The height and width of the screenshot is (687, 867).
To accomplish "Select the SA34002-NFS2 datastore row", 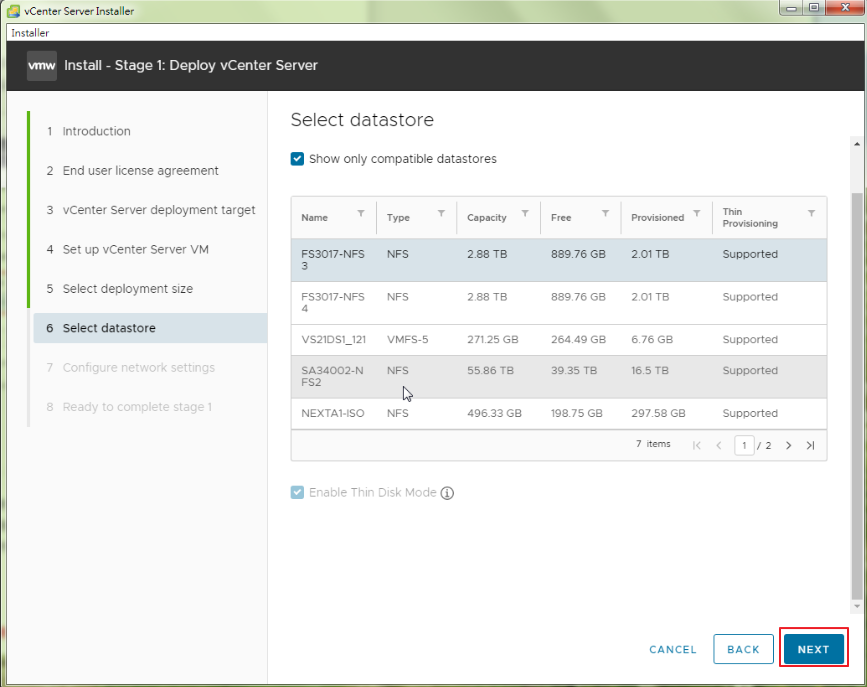I will (x=558, y=376).
